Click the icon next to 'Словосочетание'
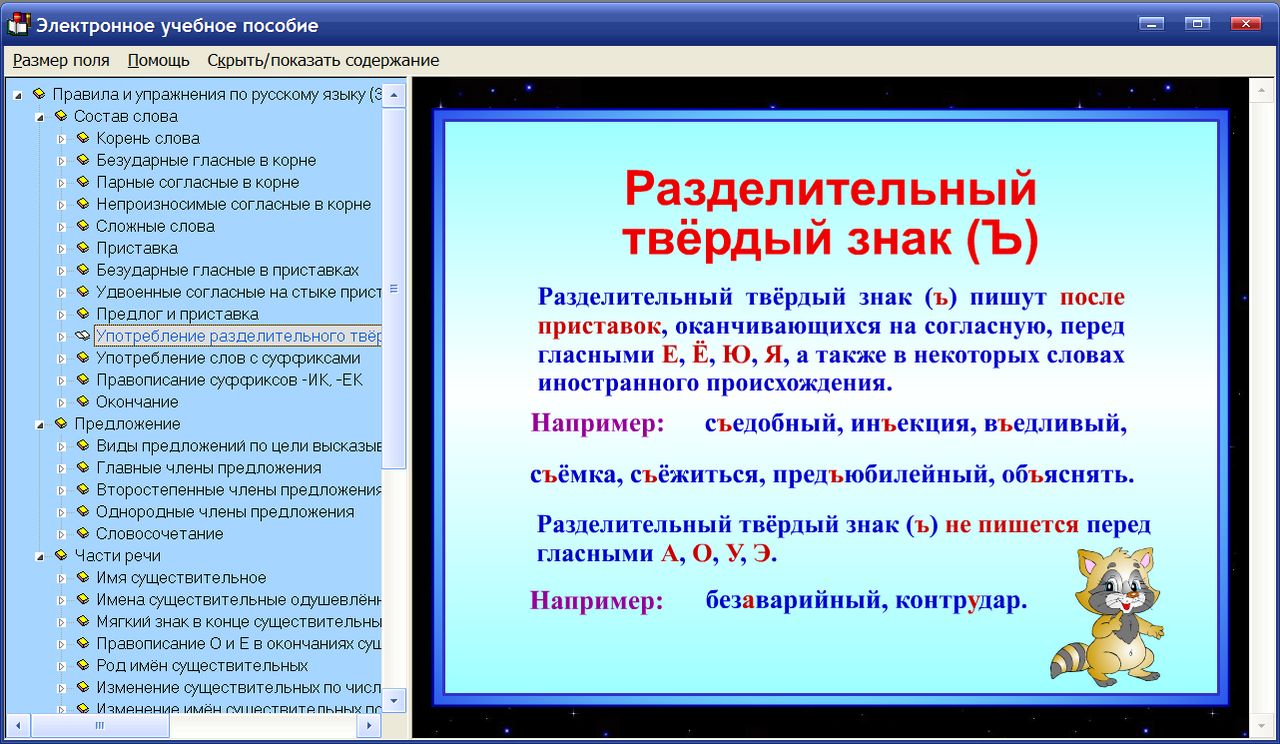This screenshot has width=1280, height=744. click(x=82, y=533)
